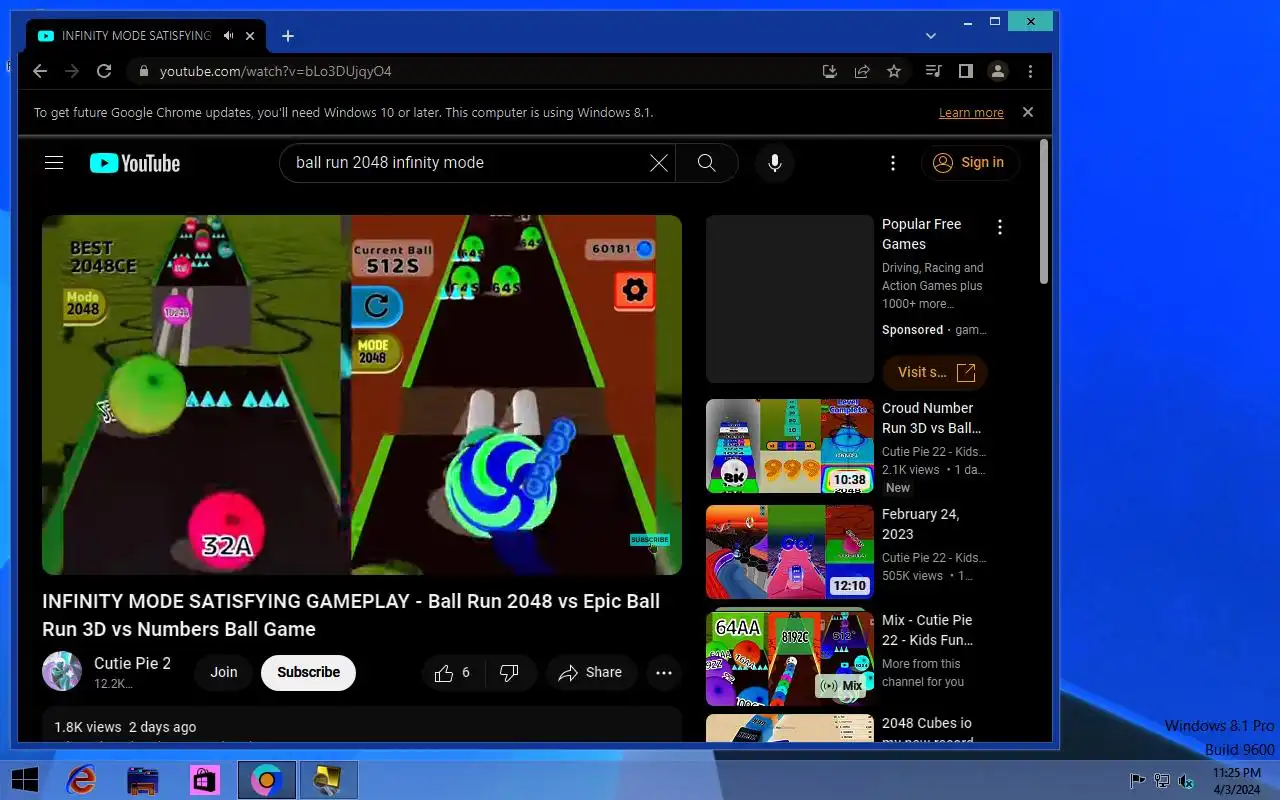Search with your voice microphone button

point(775,163)
